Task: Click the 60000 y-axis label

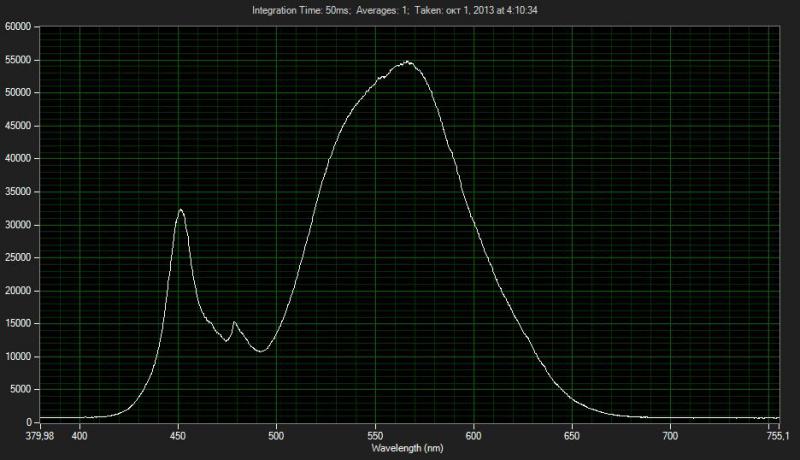Action: pyautogui.click(x=19, y=27)
